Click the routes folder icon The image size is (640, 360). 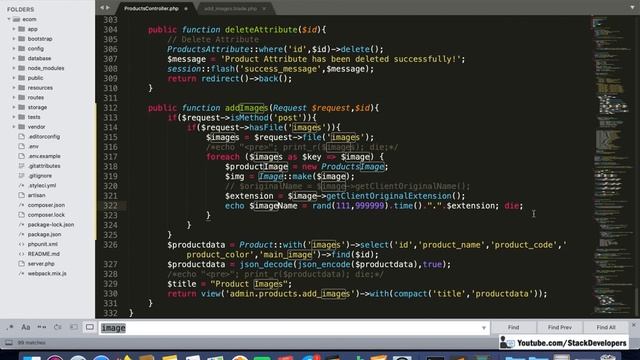[x=22, y=98]
